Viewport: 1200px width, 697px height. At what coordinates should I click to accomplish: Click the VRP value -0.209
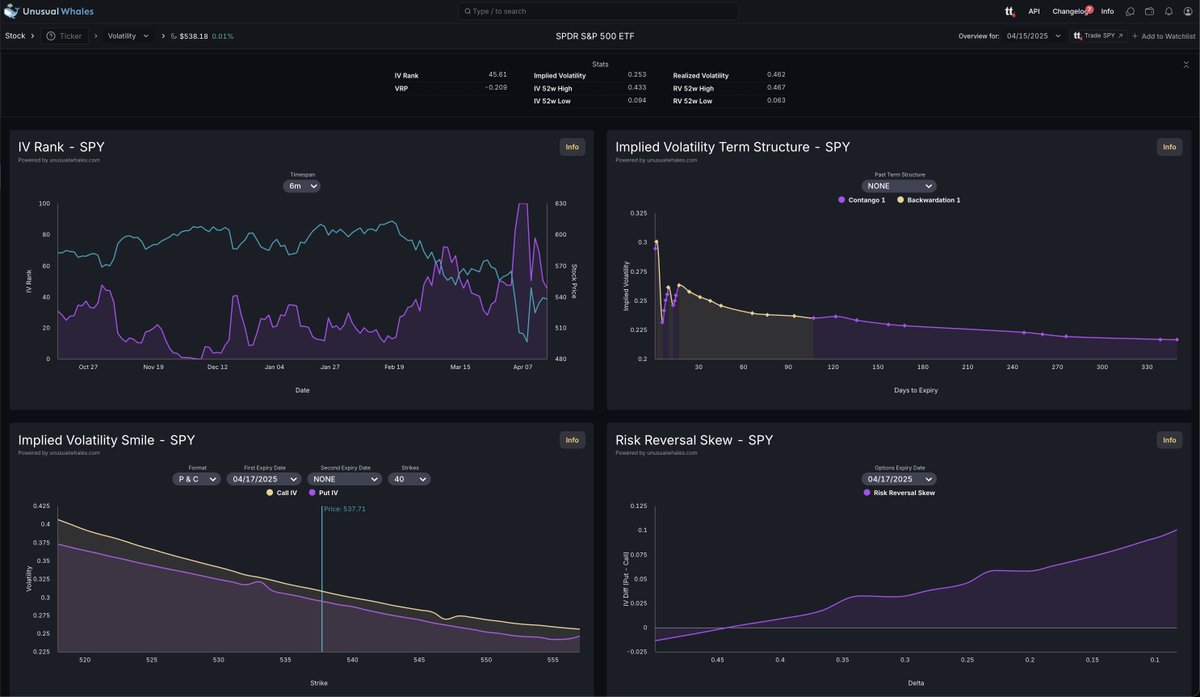tap(495, 87)
